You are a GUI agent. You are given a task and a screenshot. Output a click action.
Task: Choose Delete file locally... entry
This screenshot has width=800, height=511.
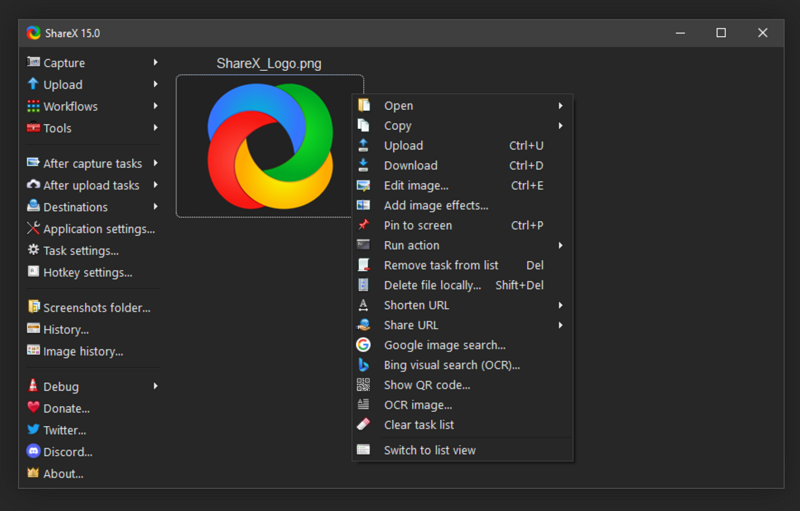(462, 285)
